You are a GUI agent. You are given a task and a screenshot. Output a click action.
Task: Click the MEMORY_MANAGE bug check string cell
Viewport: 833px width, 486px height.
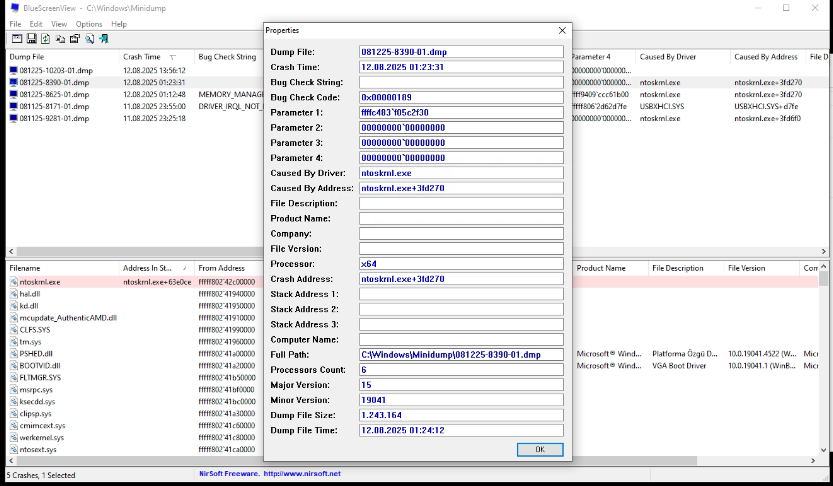point(231,94)
